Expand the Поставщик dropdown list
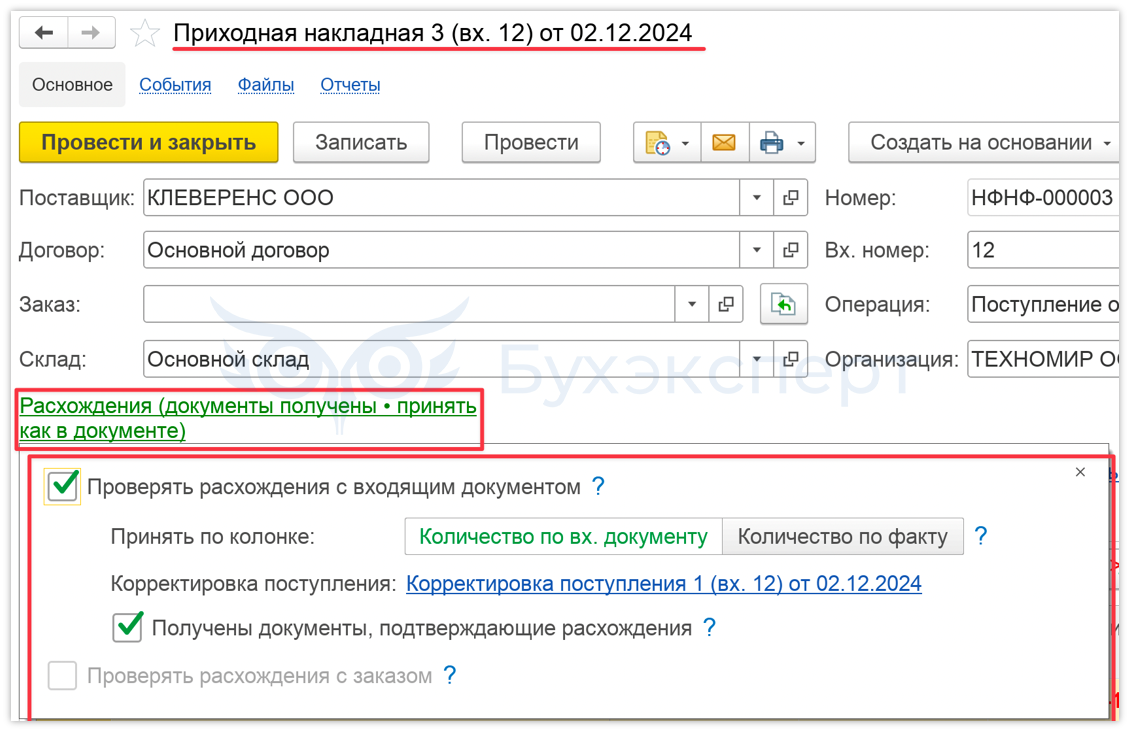Viewport: 1130px width, 732px height. pyautogui.click(x=757, y=197)
